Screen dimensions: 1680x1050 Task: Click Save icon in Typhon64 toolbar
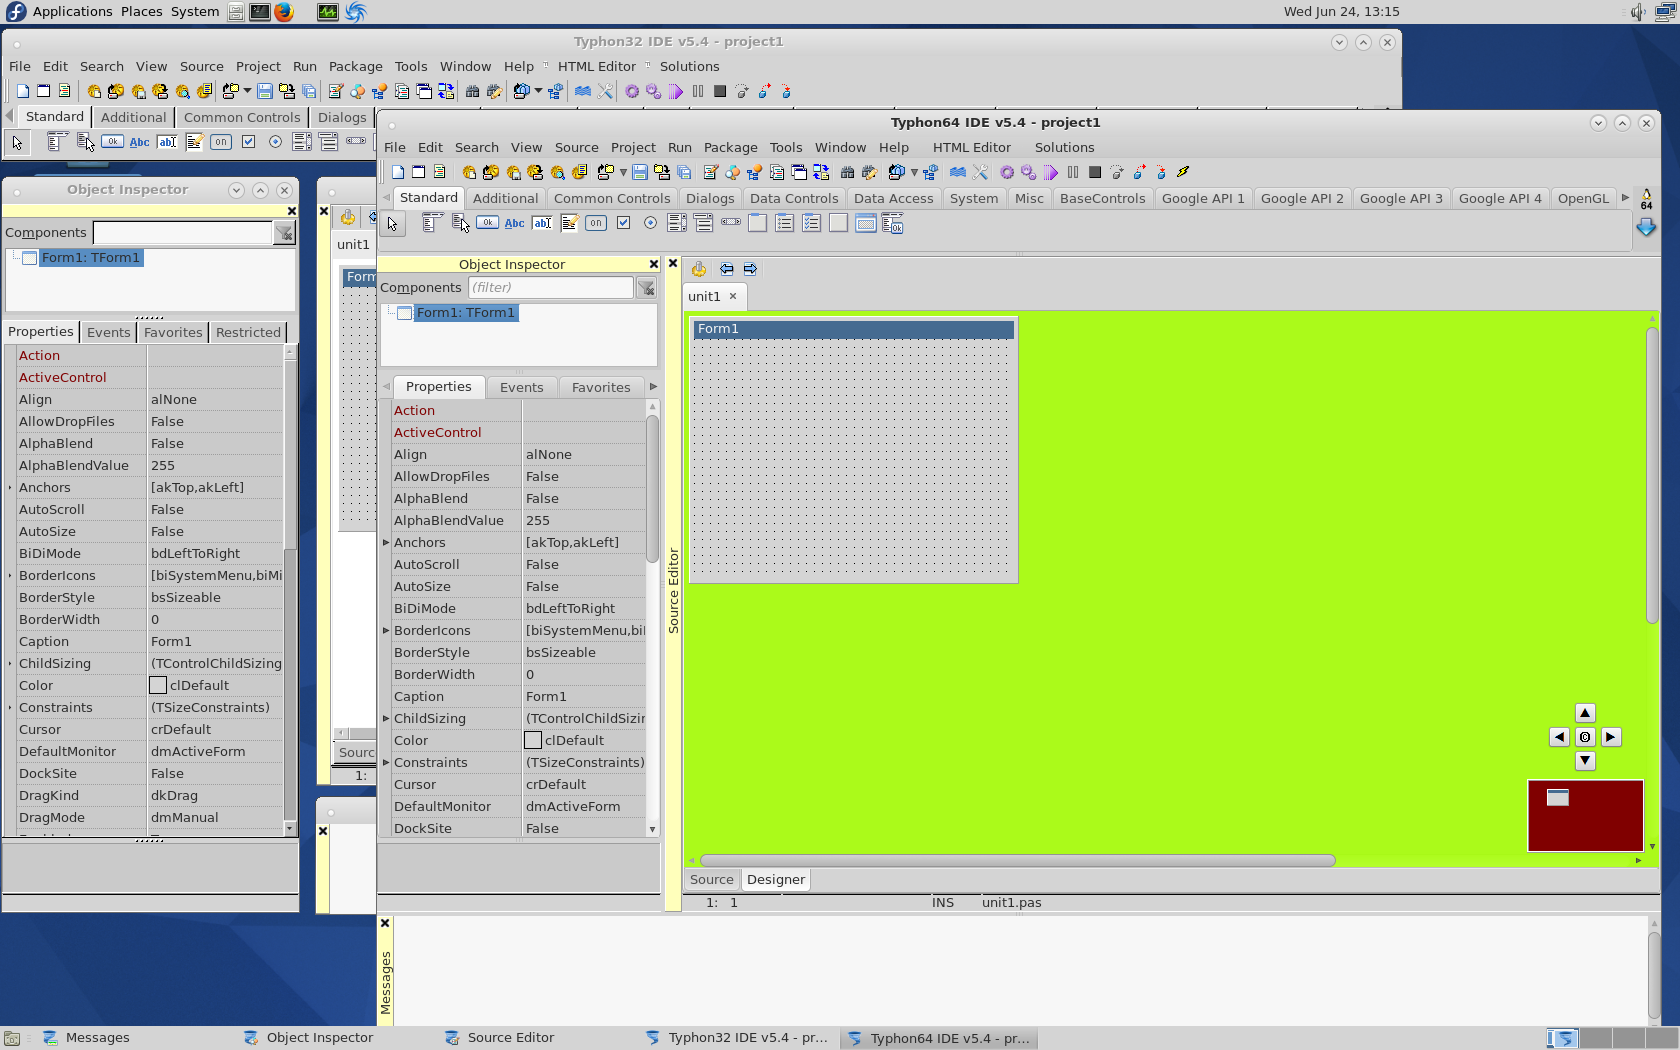click(x=640, y=172)
